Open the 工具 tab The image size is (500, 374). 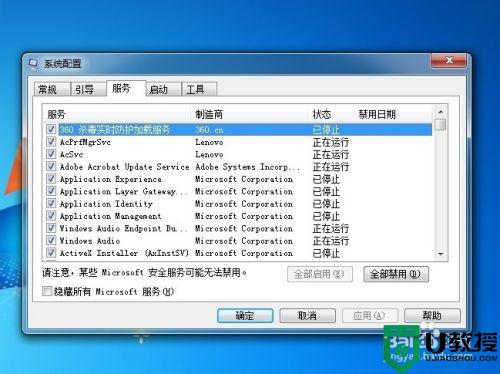click(x=199, y=90)
